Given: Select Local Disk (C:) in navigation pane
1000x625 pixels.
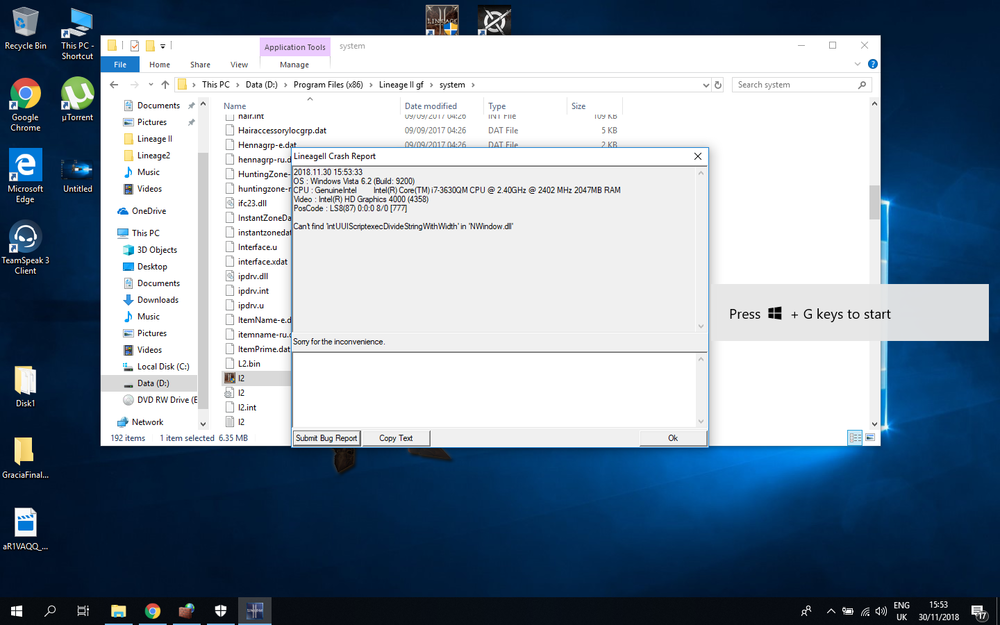Looking at the screenshot, I should coord(162,367).
